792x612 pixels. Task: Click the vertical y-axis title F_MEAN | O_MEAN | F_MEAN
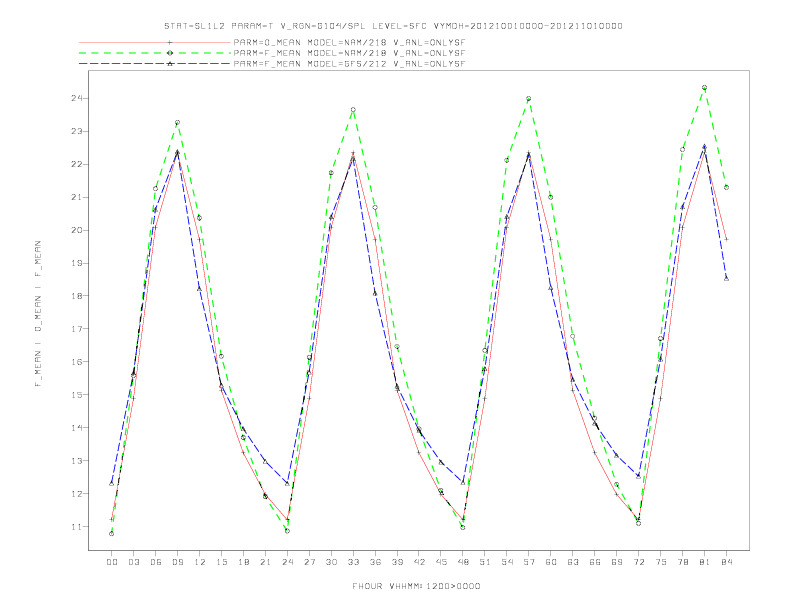click(38, 314)
